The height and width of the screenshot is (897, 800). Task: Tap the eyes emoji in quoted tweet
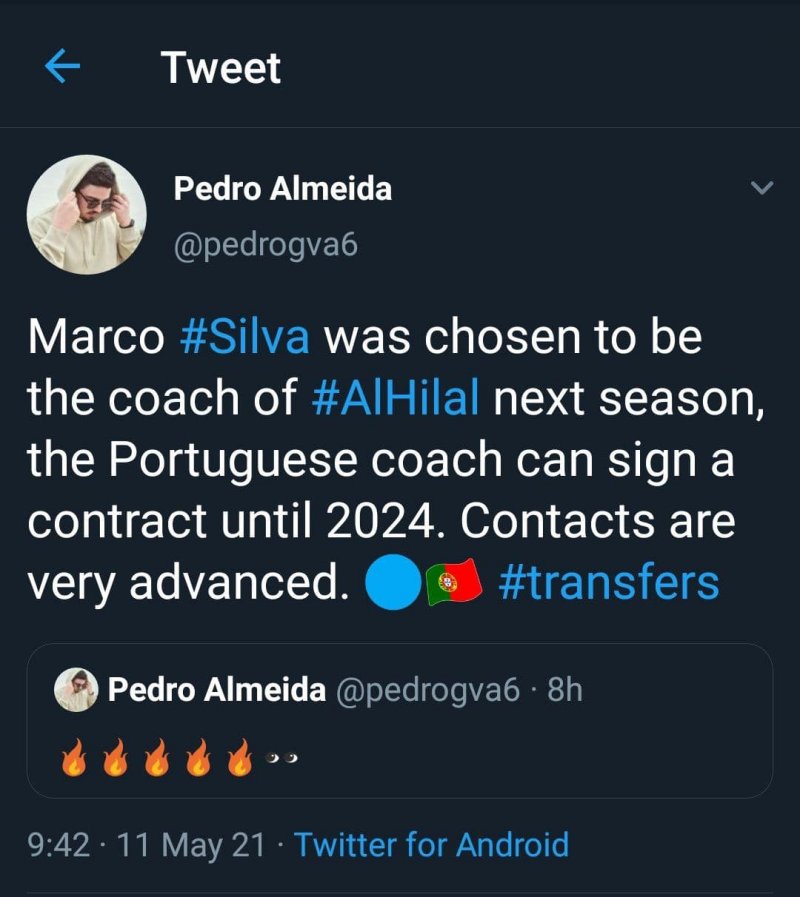[282, 759]
